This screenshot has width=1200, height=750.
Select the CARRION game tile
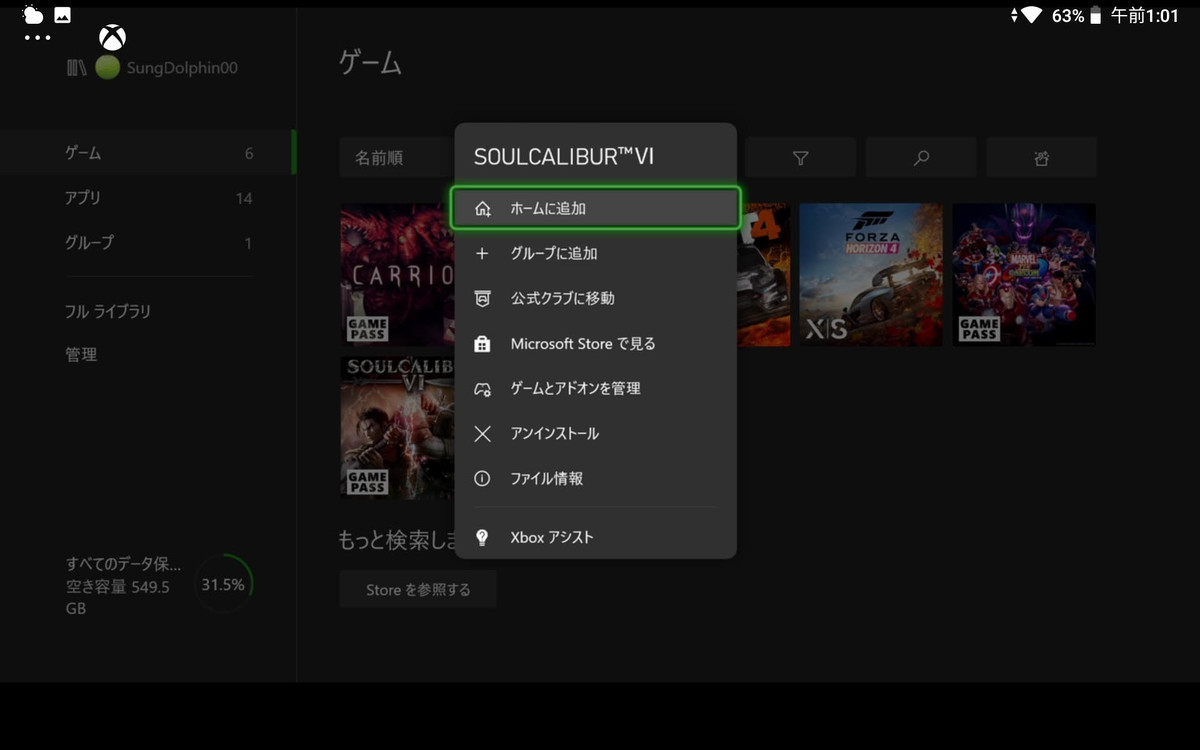[397, 275]
